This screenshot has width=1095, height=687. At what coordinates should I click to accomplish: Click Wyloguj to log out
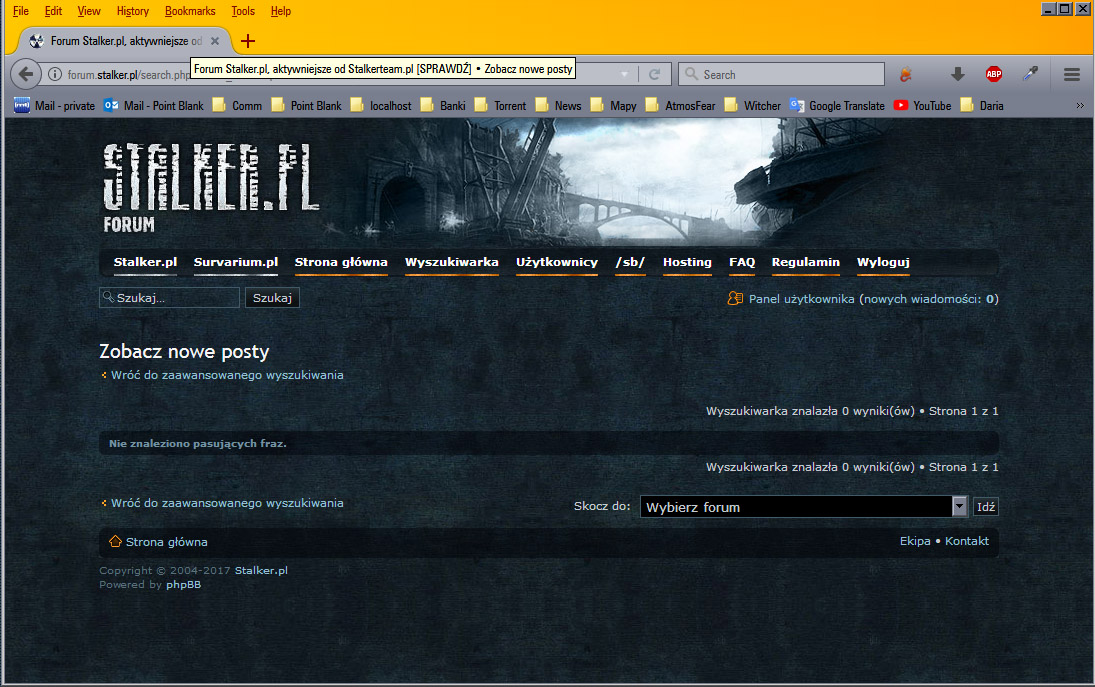pyautogui.click(x=883, y=263)
